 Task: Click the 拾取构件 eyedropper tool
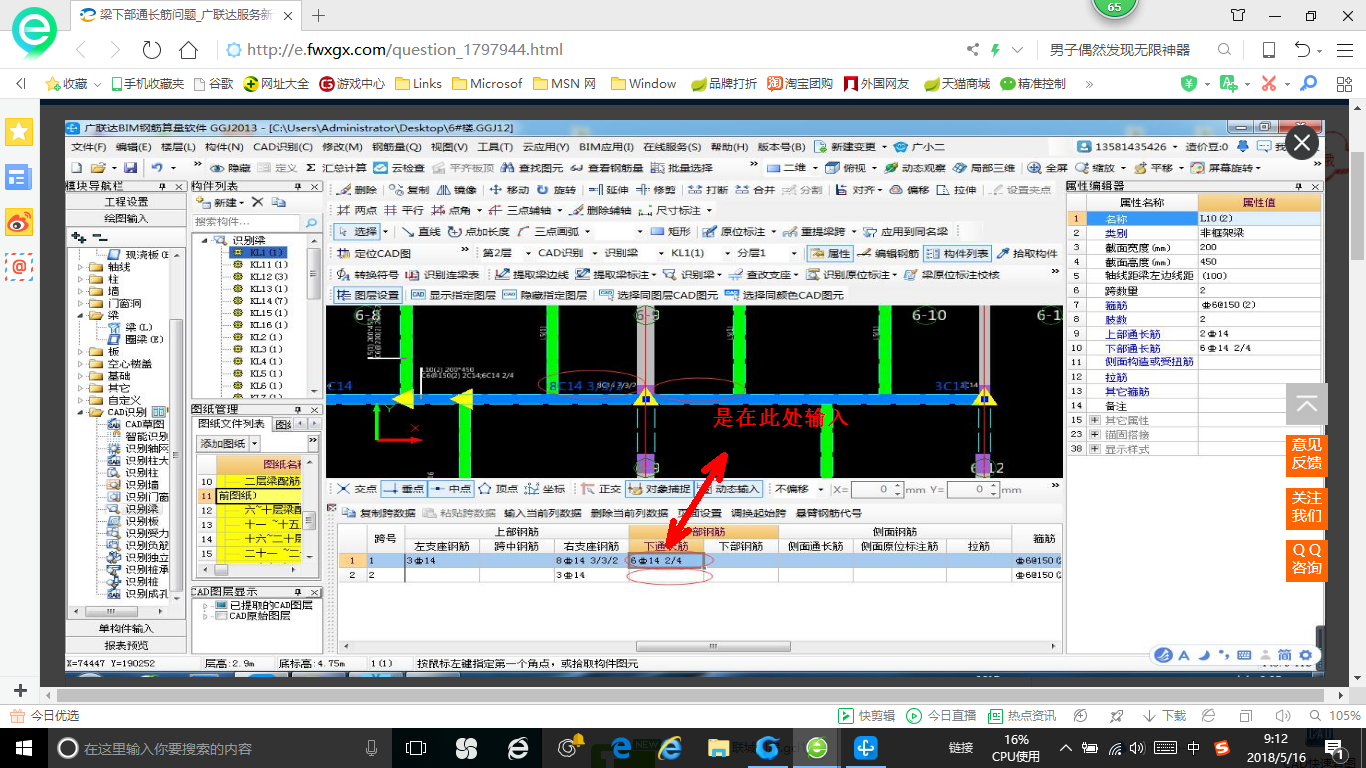point(1027,254)
